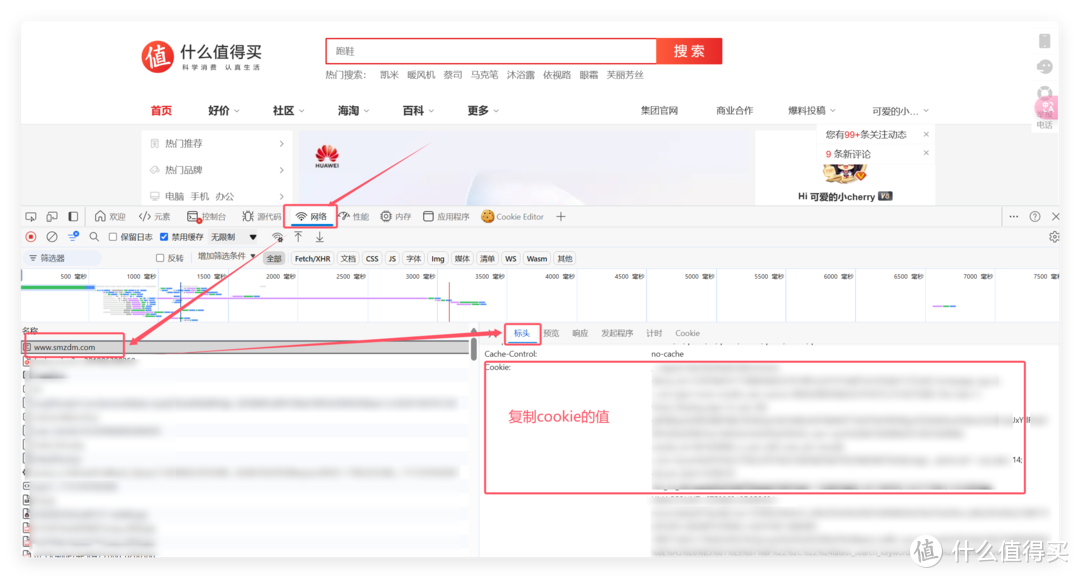Start or stop network recording with the red record icon
1080x578 pixels.
[30, 237]
